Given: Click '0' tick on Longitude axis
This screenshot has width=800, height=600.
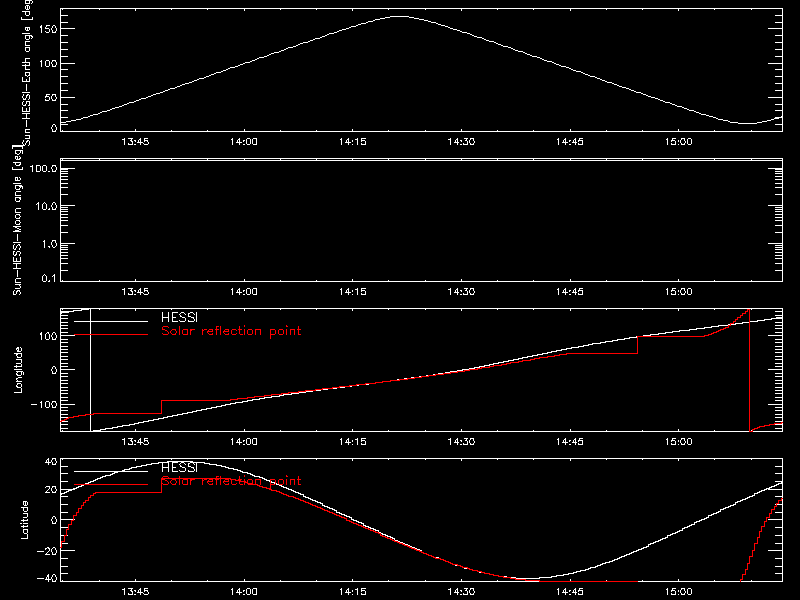Looking at the screenshot, I should [54, 370].
